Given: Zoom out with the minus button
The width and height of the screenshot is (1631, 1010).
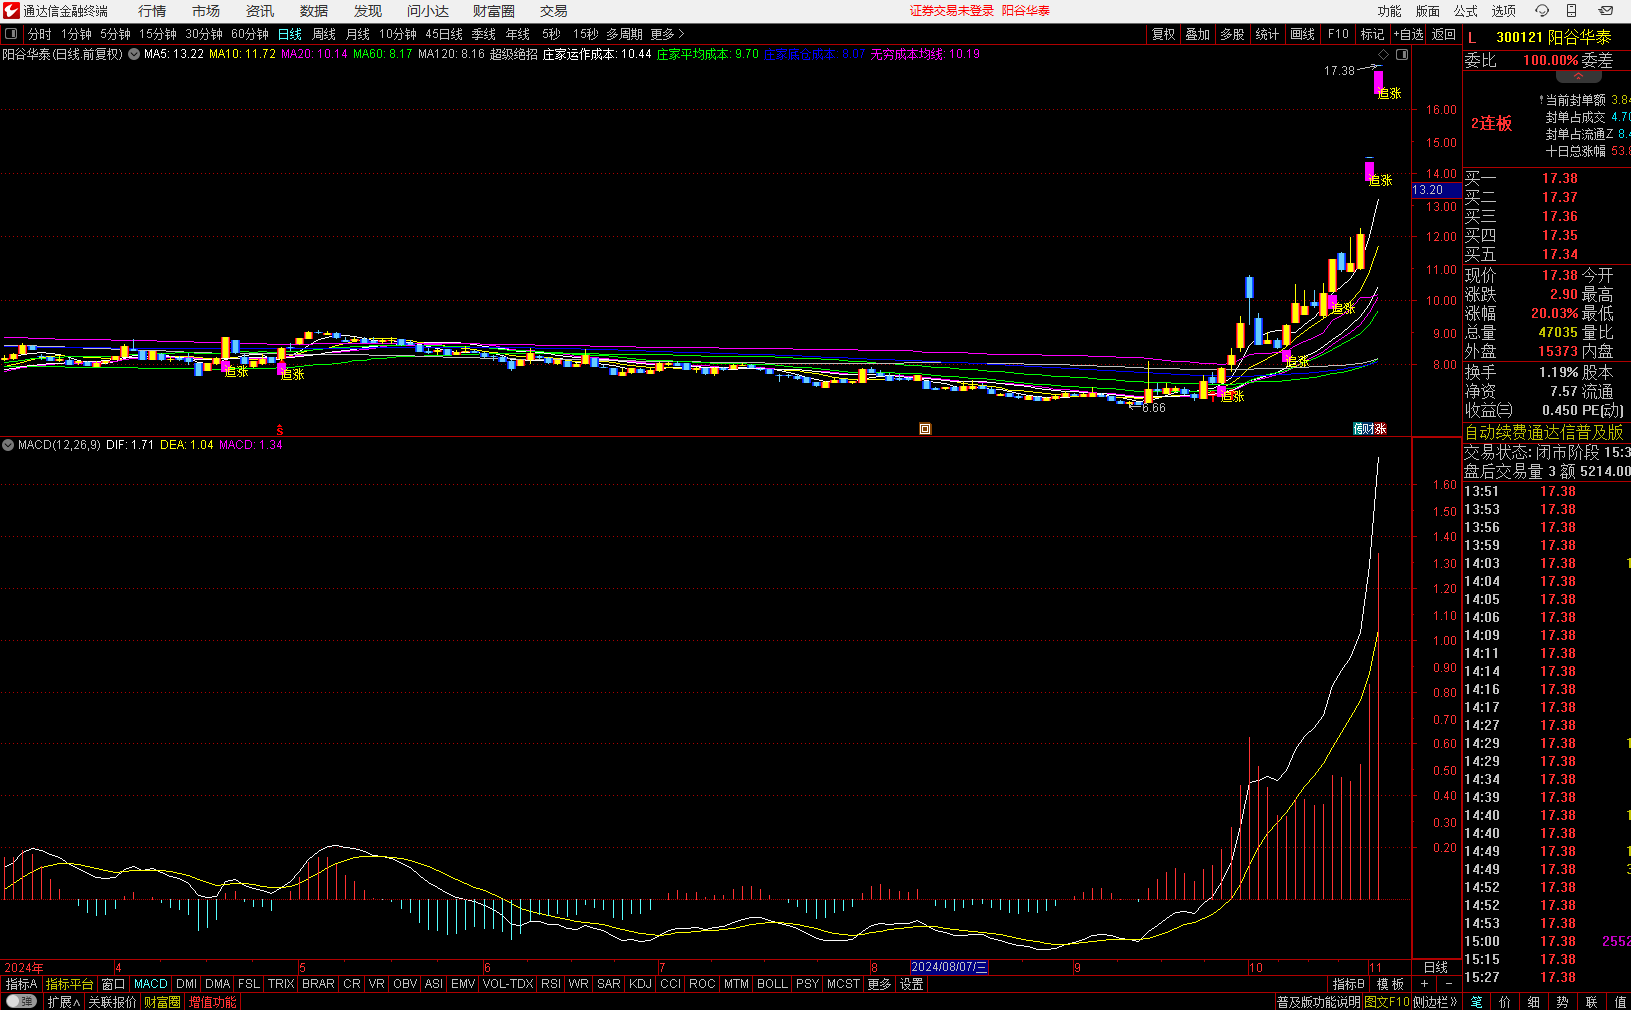Looking at the screenshot, I should 1449,984.
